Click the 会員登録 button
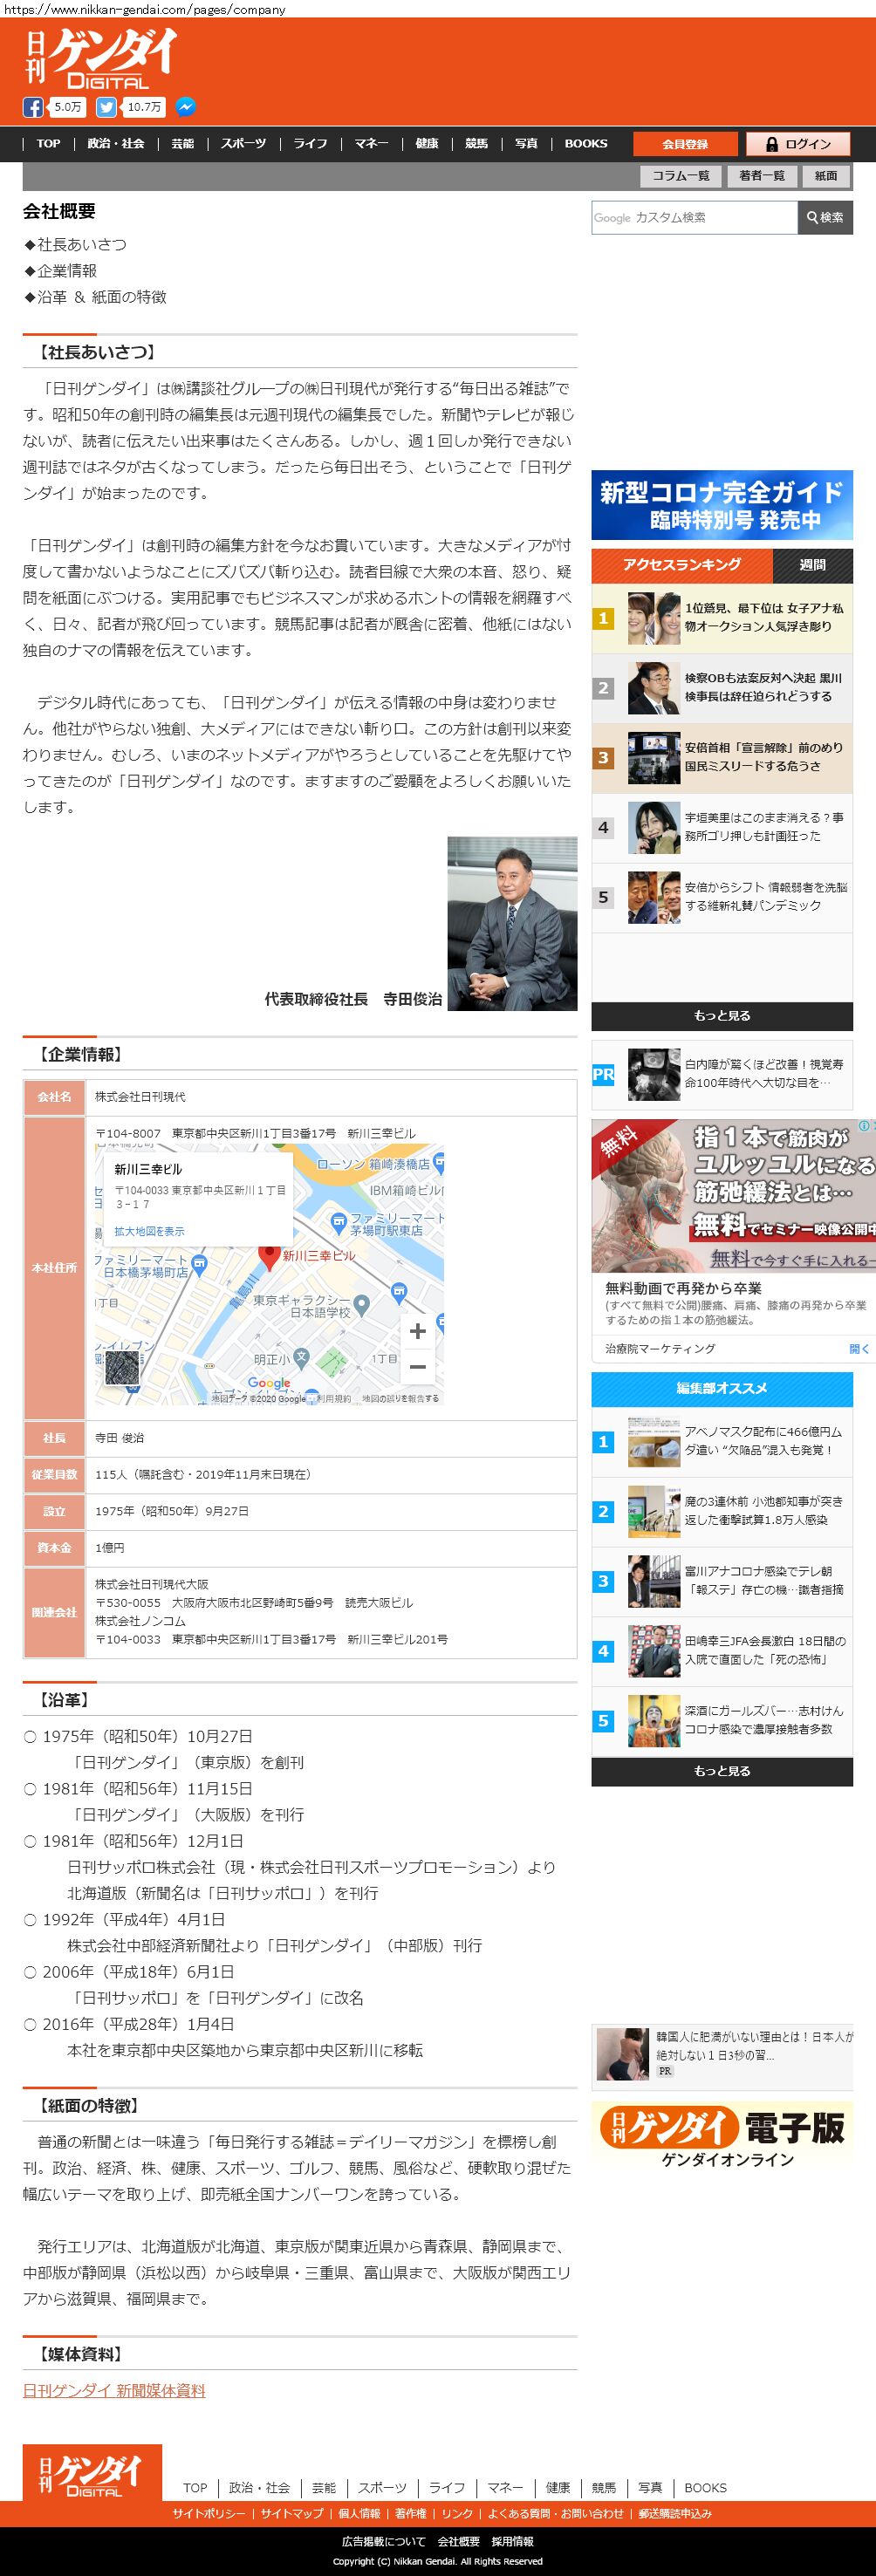Viewport: 876px width, 2576px height. click(685, 144)
